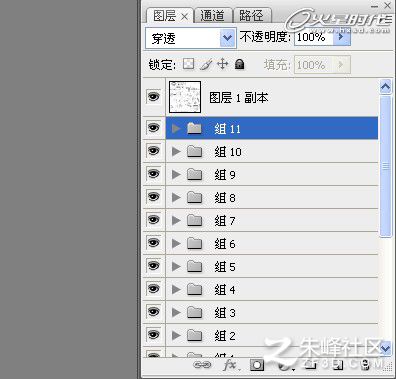Select the group name 组 10
396x379 pixels.
pos(228,152)
